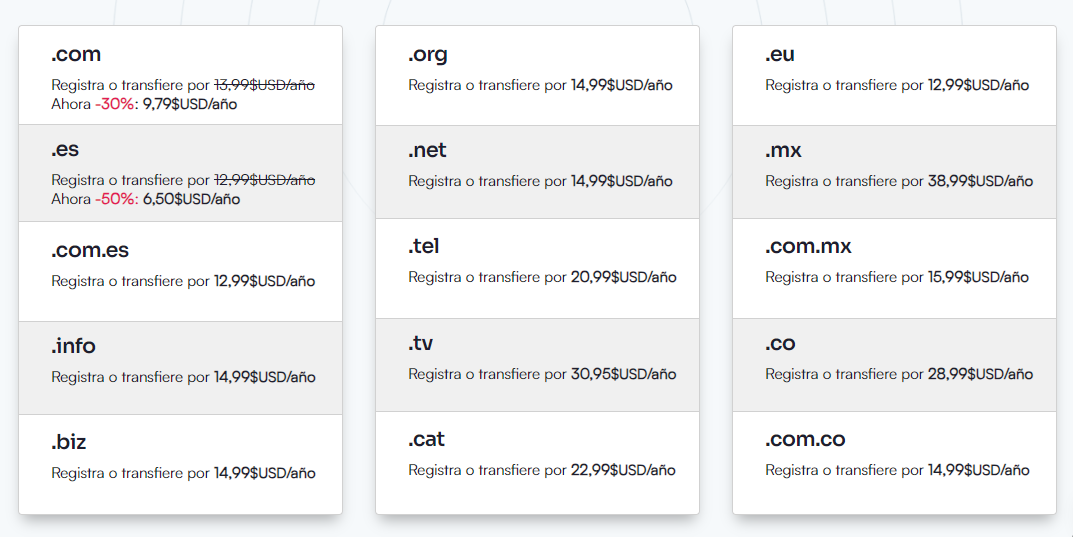Choose the .com.co domain heading
Screen dimensions: 1073x537
click(x=805, y=438)
